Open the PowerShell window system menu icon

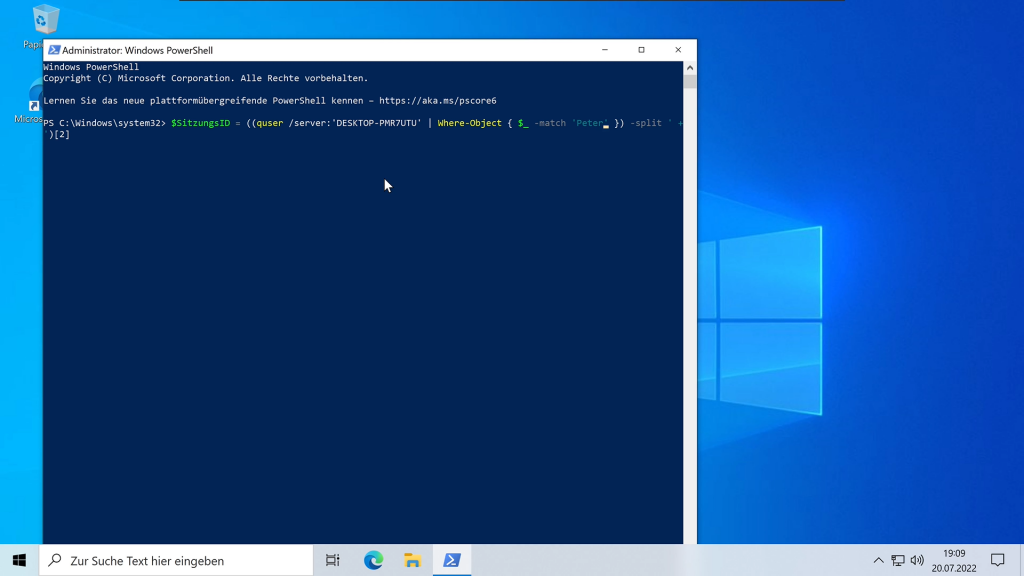(x=54, y=50)
